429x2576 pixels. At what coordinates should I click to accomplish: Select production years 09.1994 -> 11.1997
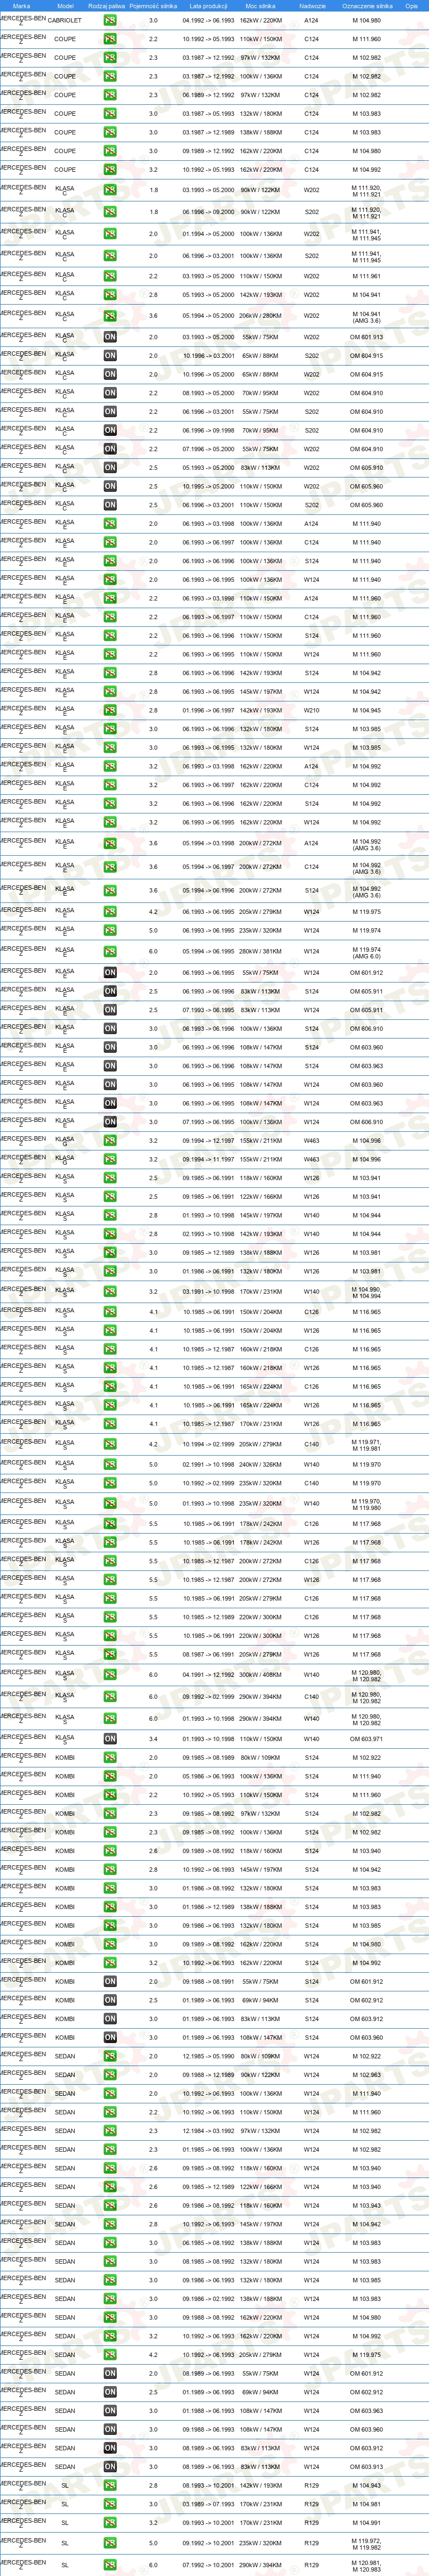point(208,1159)
